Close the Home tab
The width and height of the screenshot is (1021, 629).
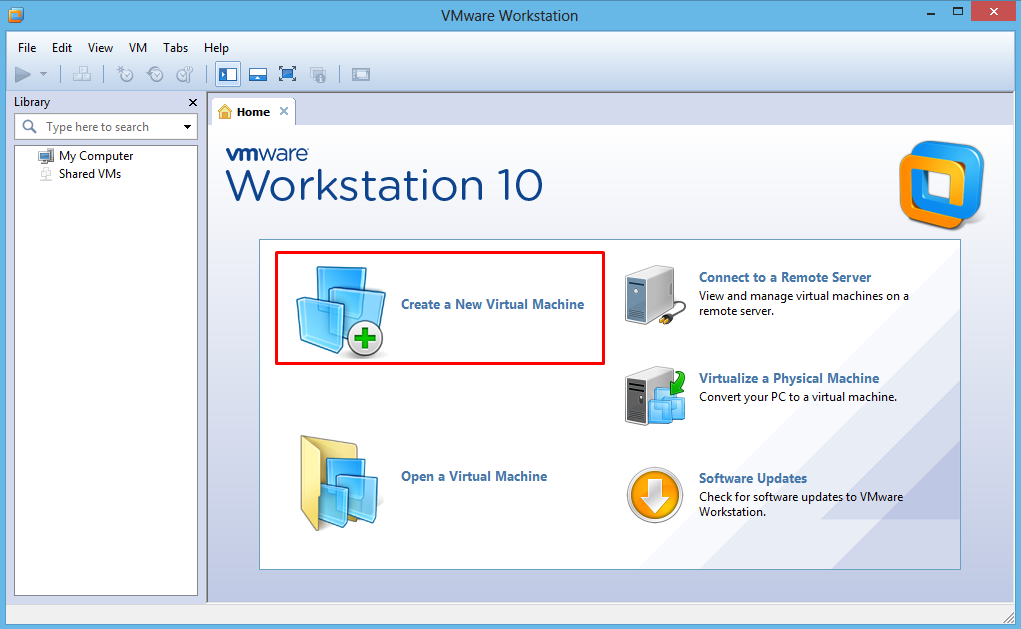[x=284, y=111]
